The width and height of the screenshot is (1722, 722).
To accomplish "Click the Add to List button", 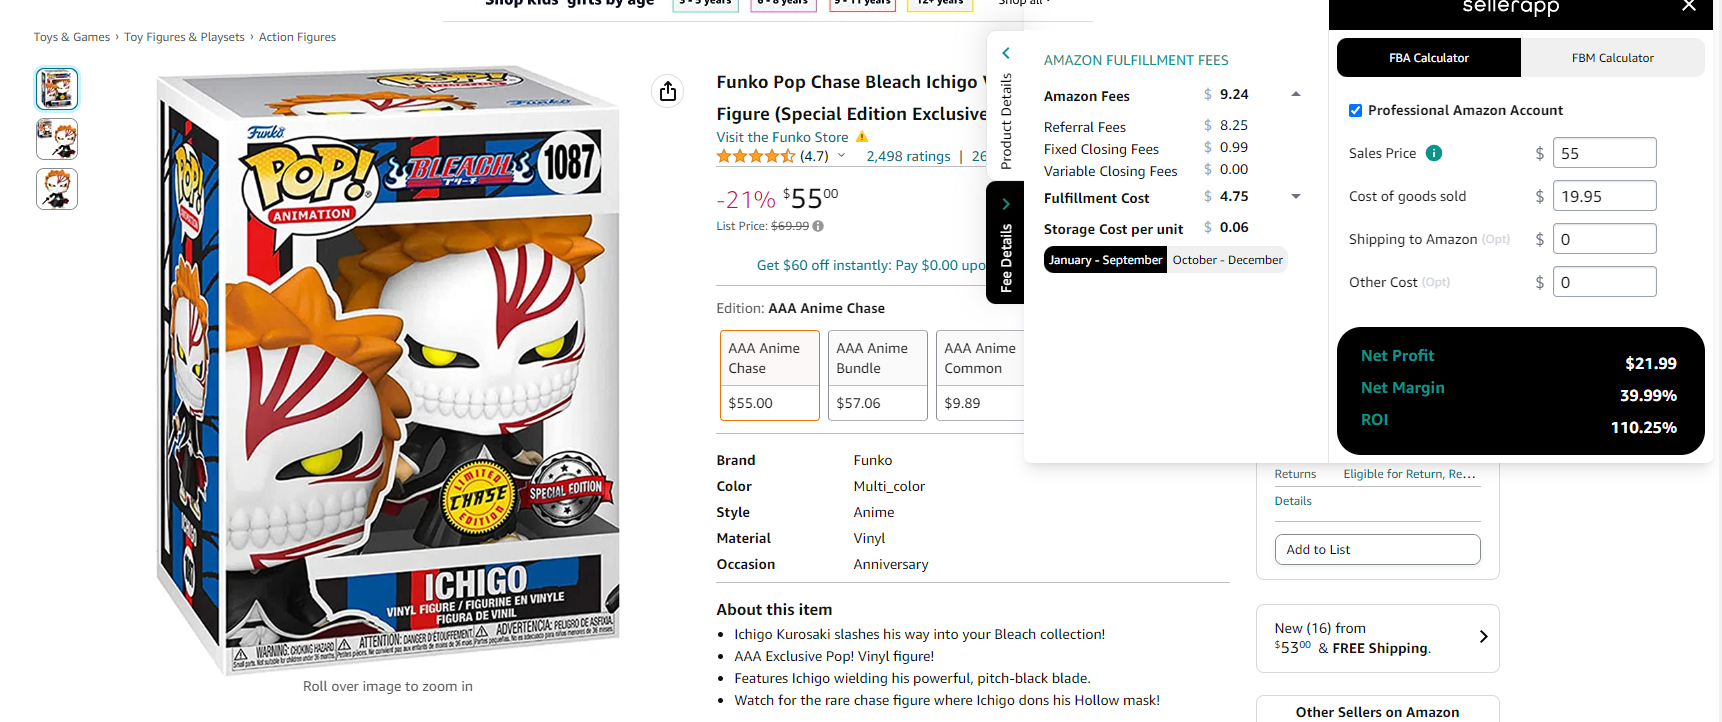I will point(1377,549).
